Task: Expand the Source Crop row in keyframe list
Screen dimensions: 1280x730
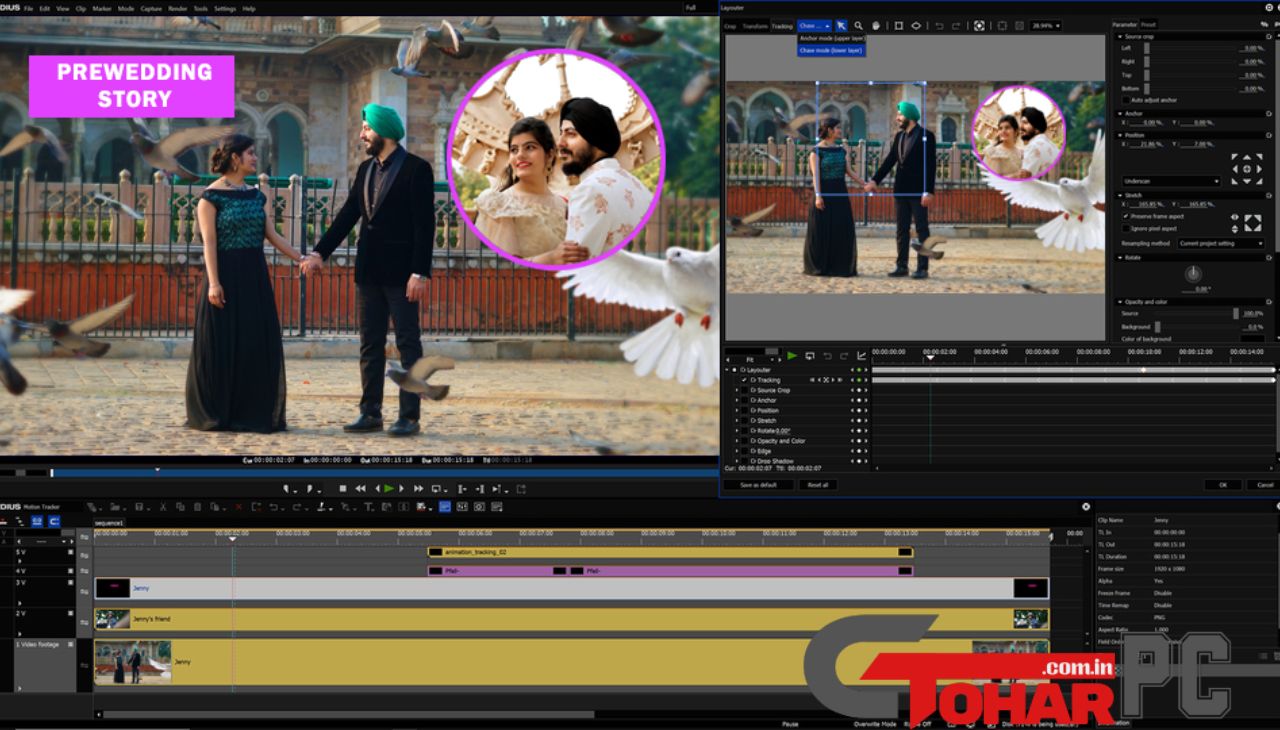Action: click(x=737, y=390)
